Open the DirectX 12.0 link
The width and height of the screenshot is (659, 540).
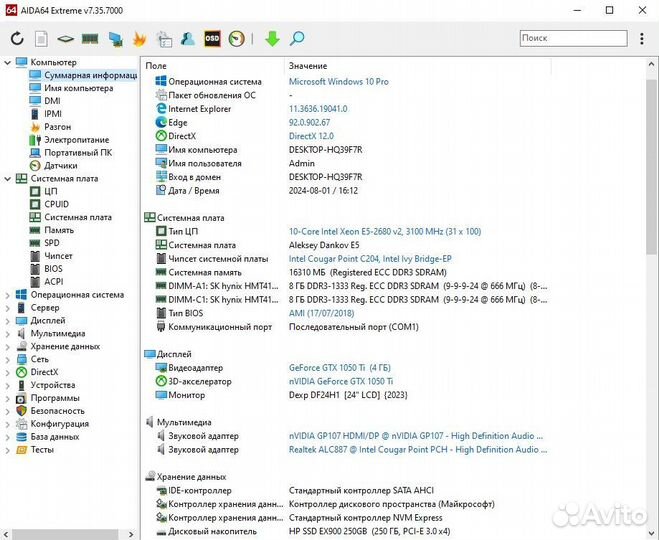click(311, 136)
